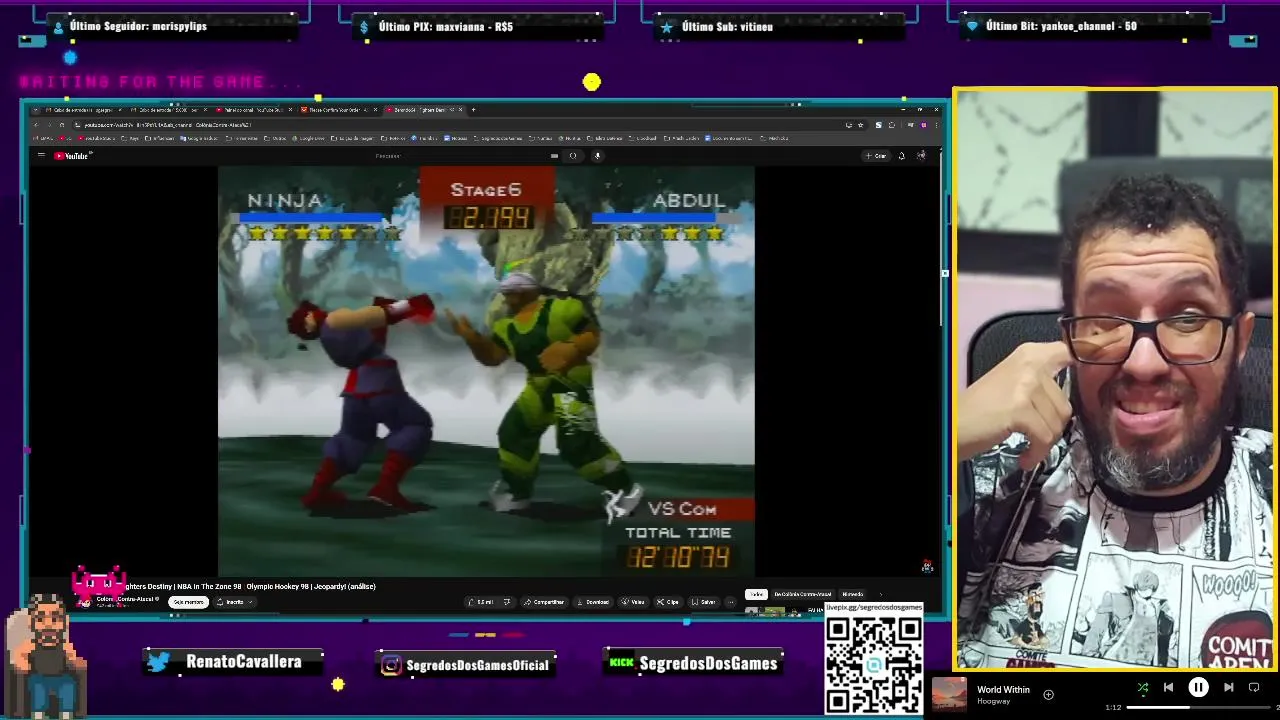Skip to the previous track
Image resolution: width=1280 pixels, height=720 pixels.
tap(1168, 688)
